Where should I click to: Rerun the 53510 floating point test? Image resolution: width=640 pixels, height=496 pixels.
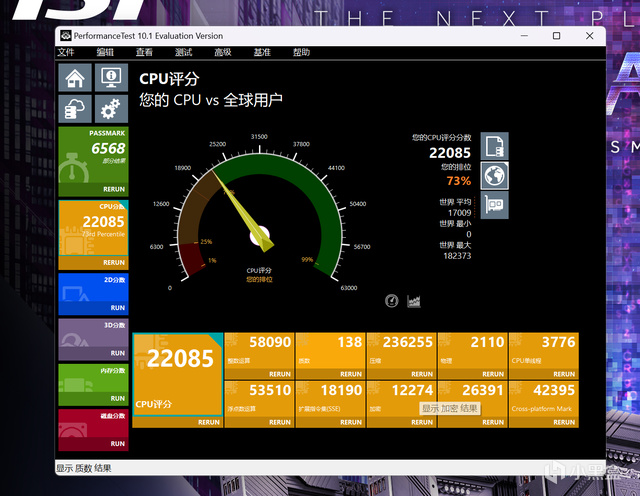(280, 422)
